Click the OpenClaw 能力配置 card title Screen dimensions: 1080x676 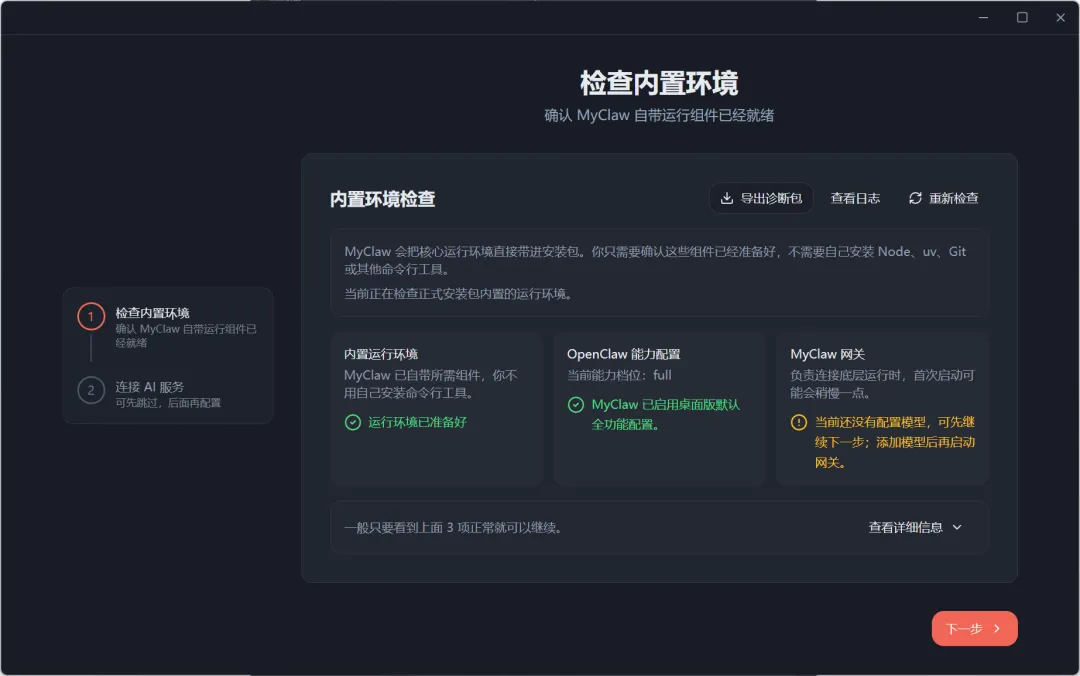(x=623, y=354)
